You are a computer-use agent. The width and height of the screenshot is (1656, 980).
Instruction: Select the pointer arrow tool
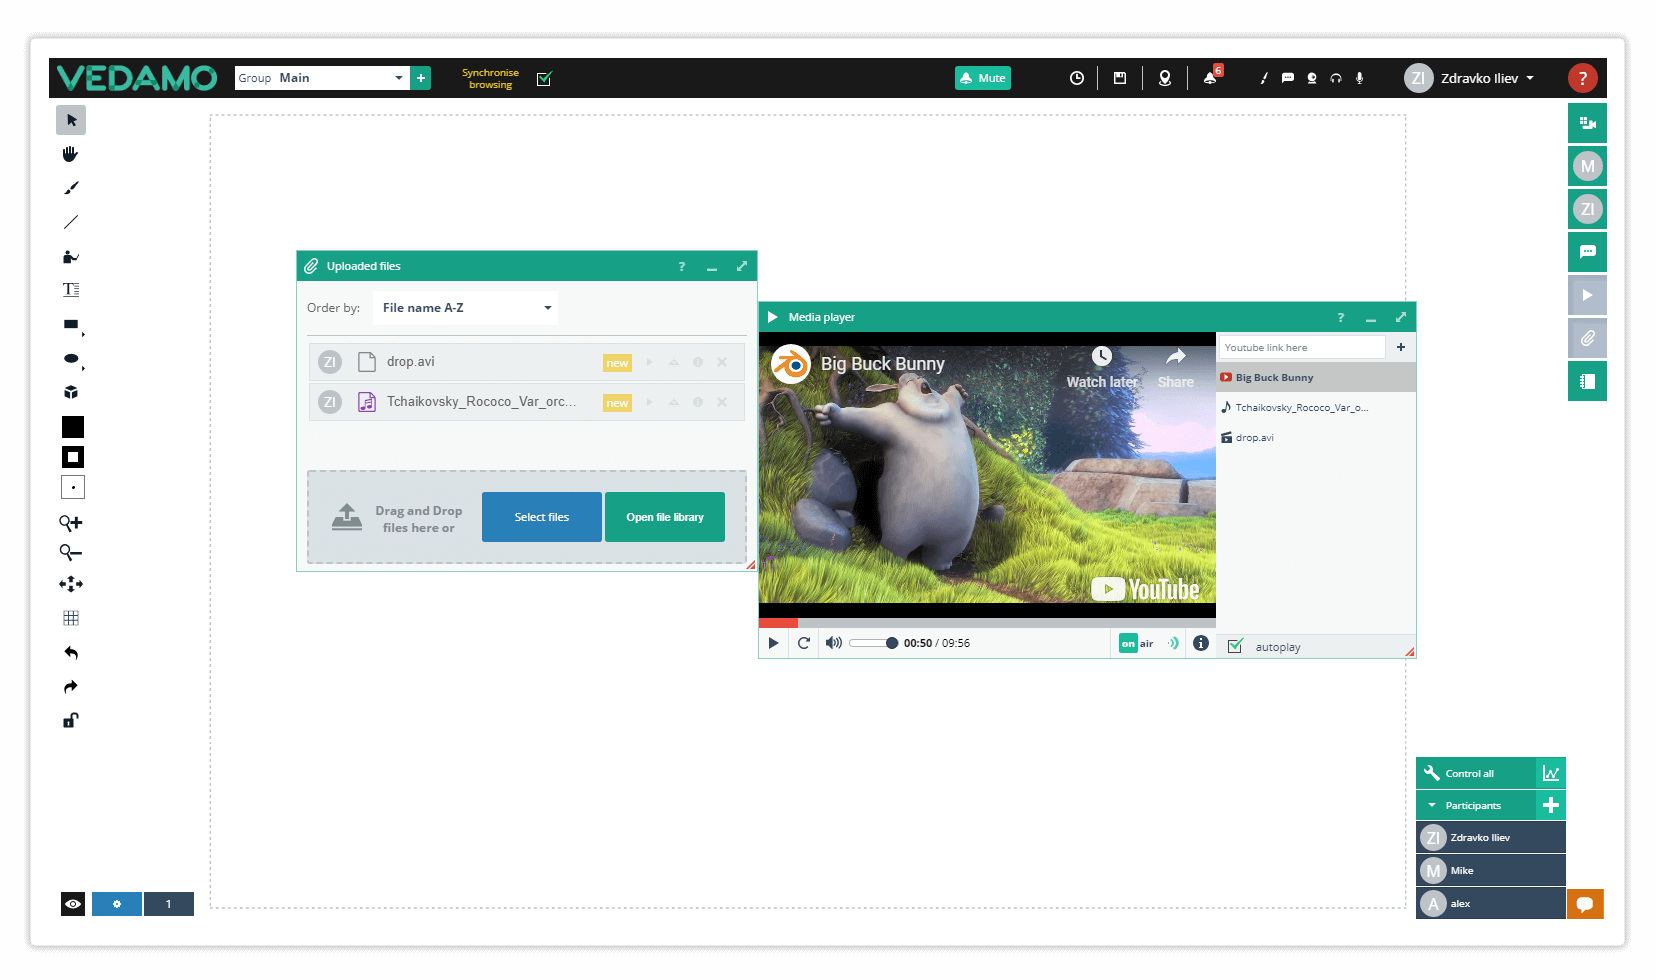tap(71, 120)
